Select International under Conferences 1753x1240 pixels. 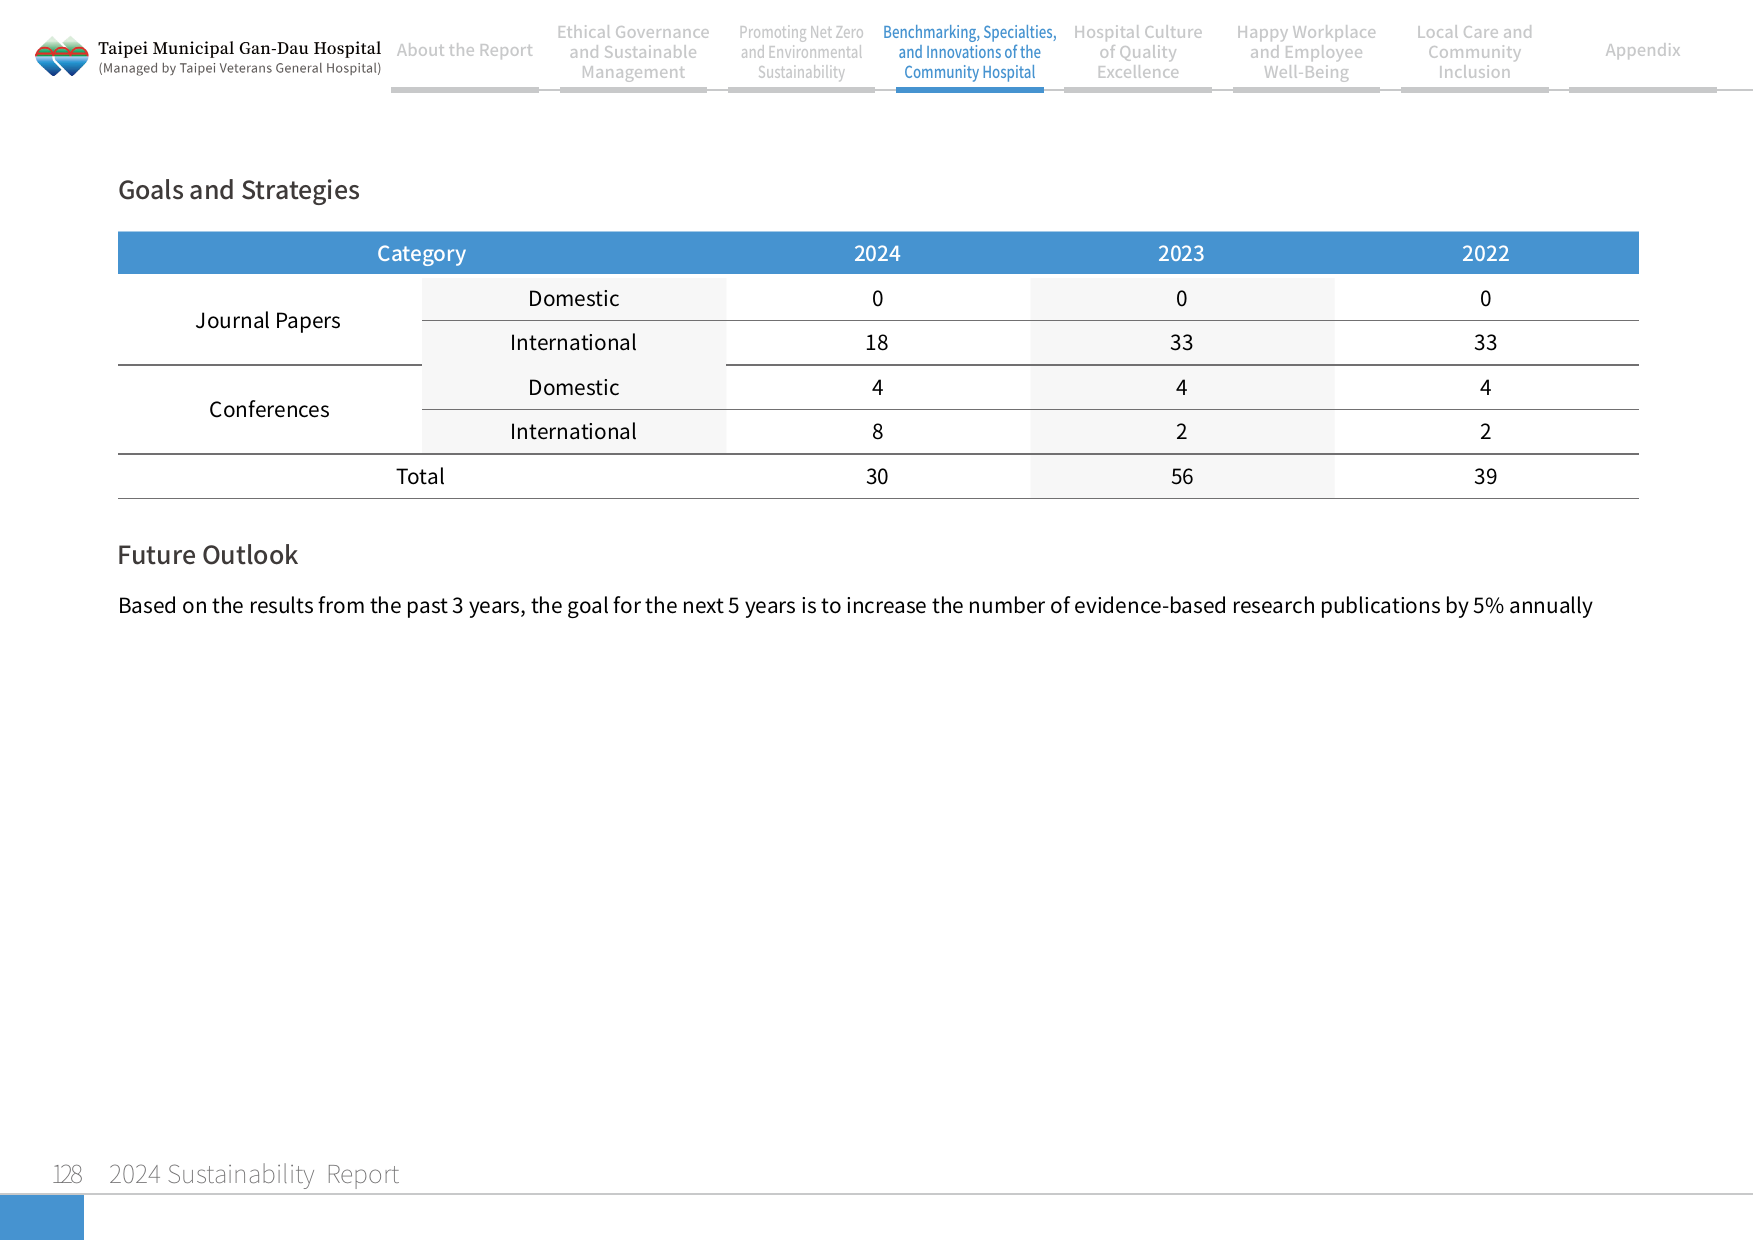tap(573, 431)
